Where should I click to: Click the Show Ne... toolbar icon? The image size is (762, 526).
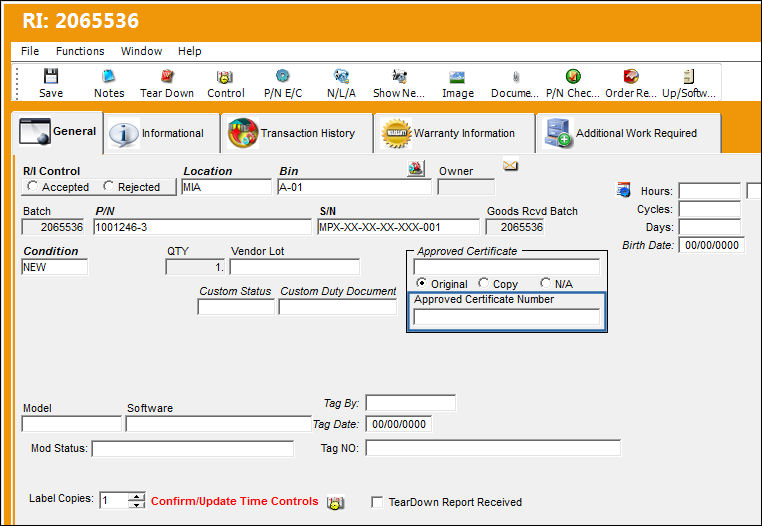(399, 76)
